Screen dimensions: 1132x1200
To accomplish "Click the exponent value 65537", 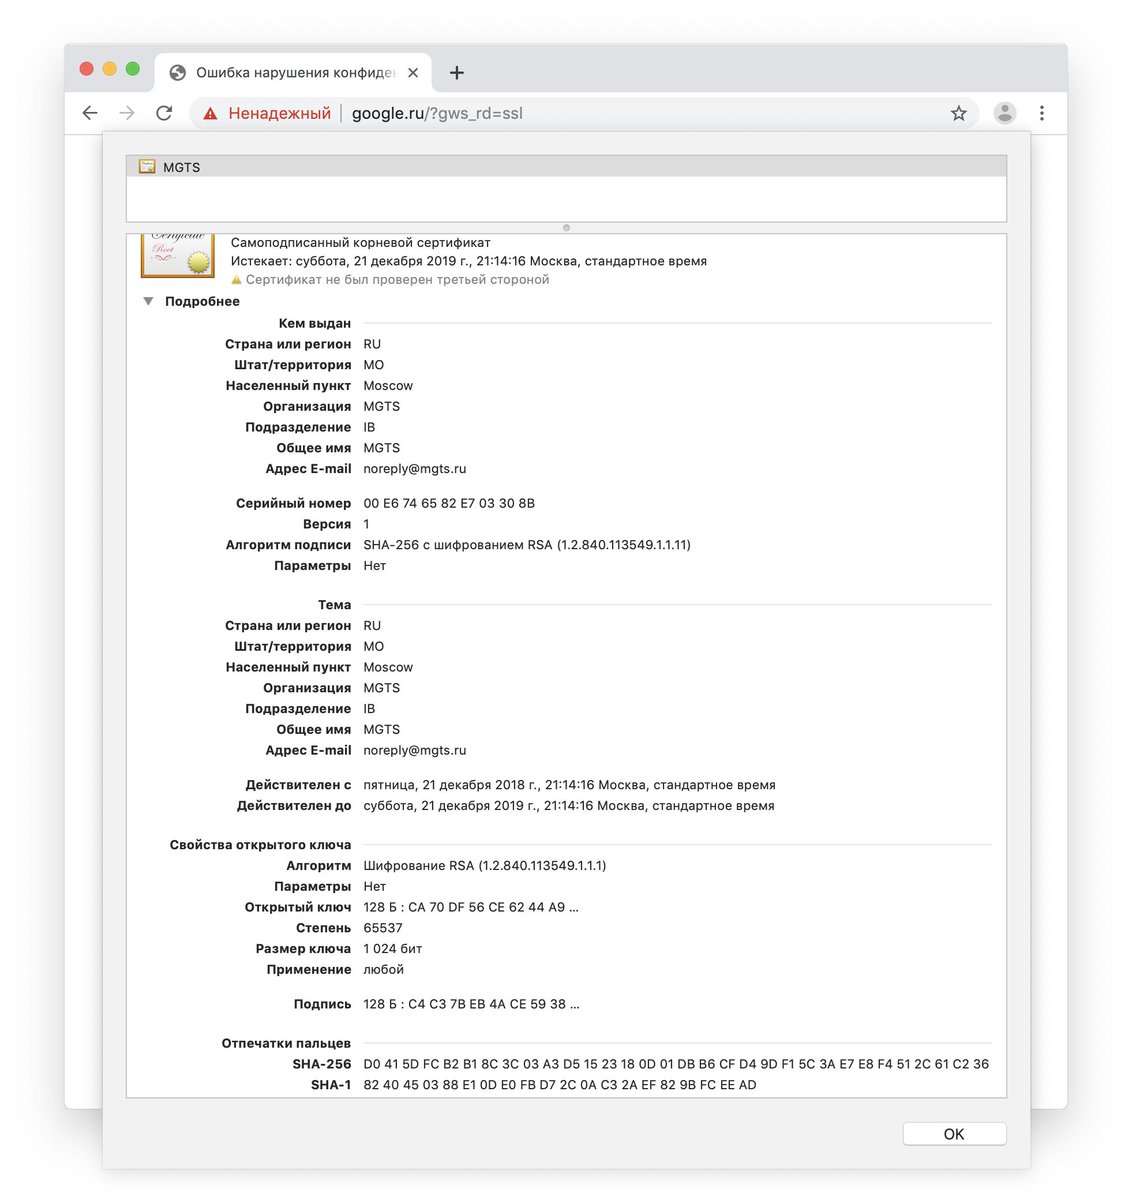I will coord(383,929).
